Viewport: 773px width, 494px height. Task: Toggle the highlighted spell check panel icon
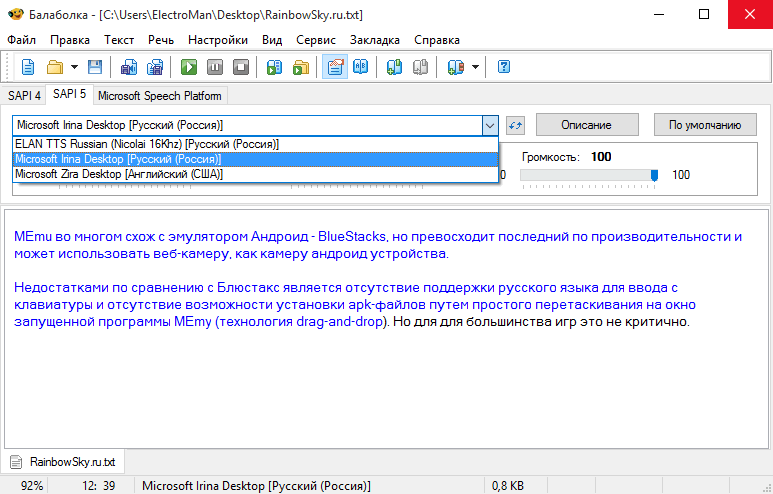335,67
